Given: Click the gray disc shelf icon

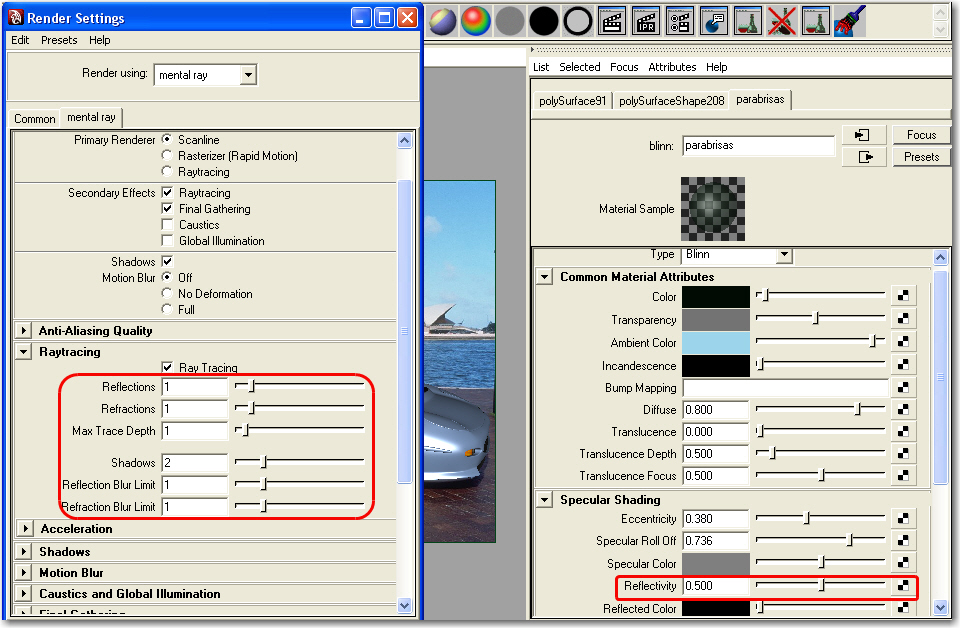Looking at the screenshot, I should pos(509,21).
